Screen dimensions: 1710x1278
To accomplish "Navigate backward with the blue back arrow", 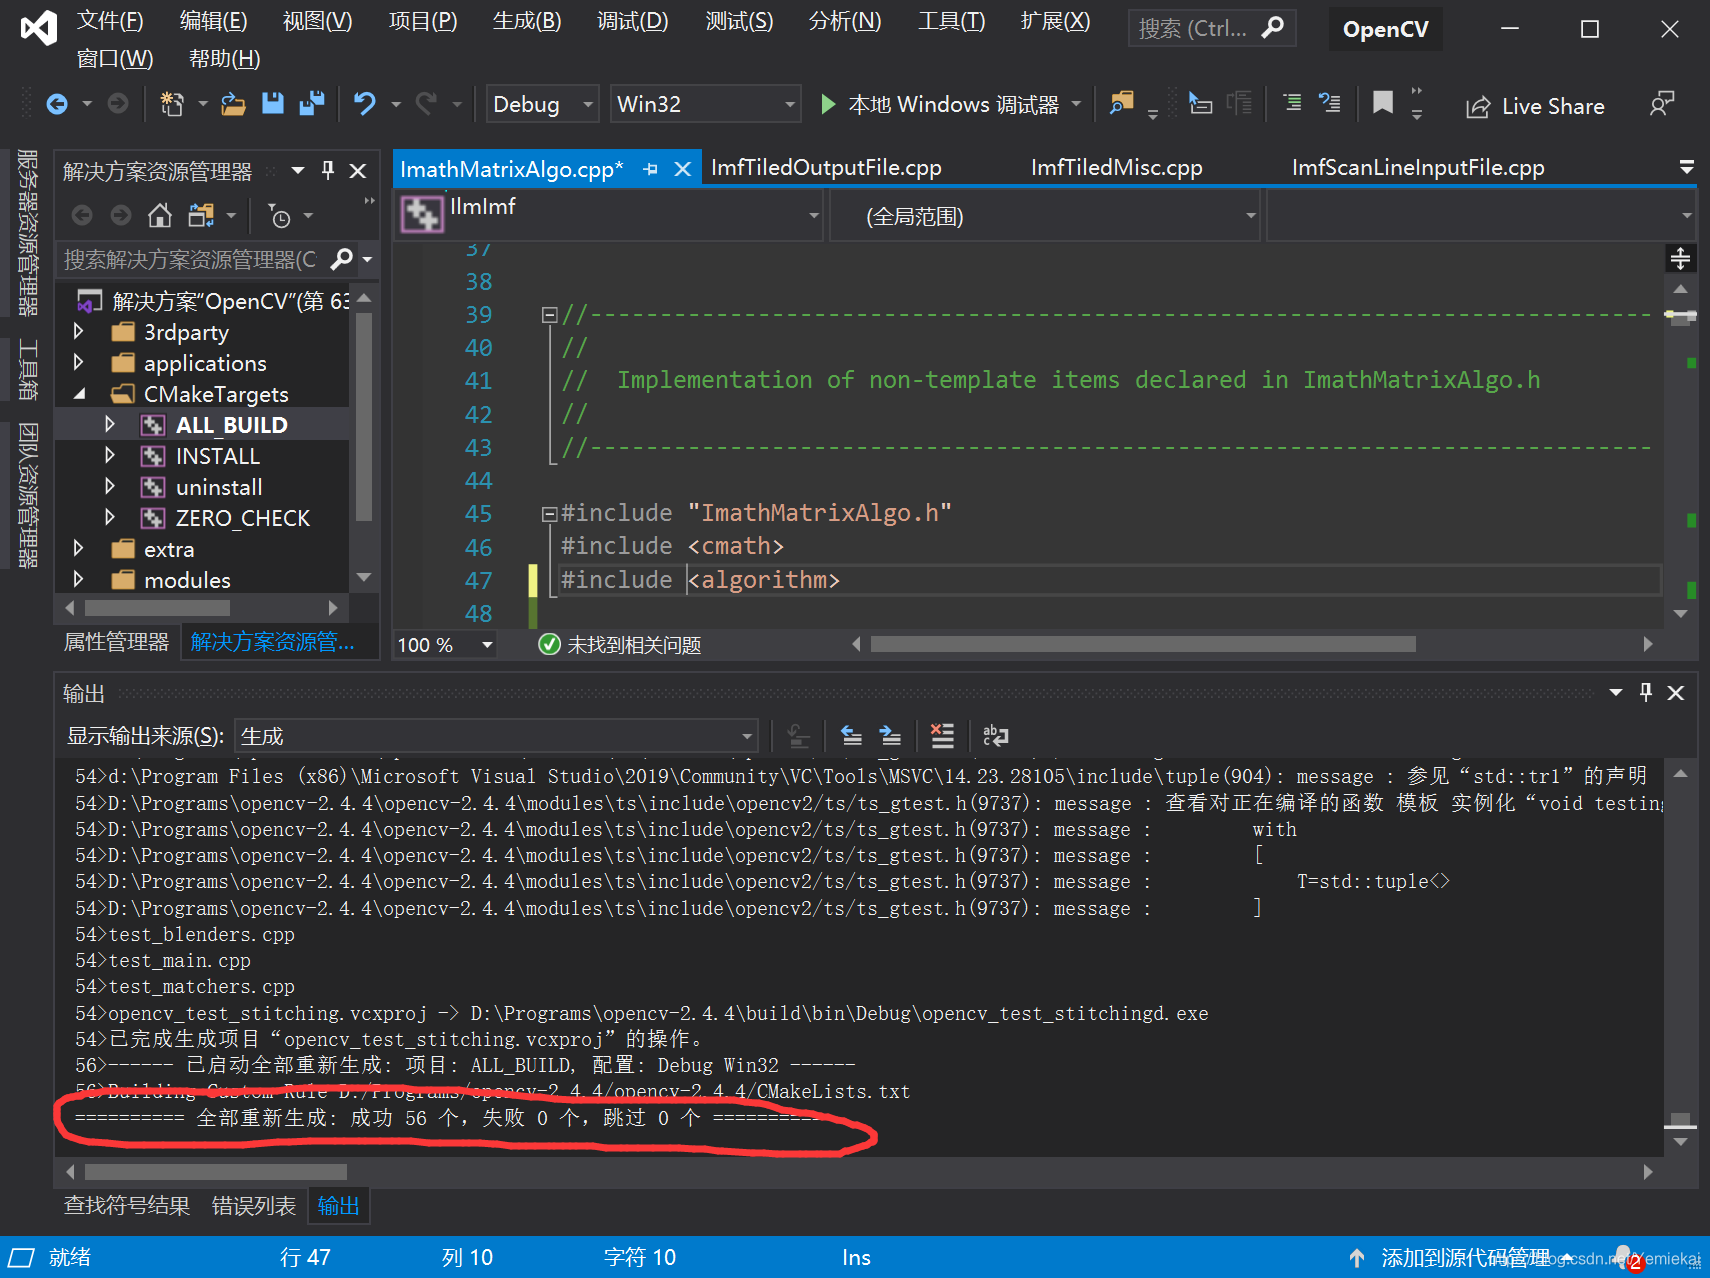I will 57,104.
